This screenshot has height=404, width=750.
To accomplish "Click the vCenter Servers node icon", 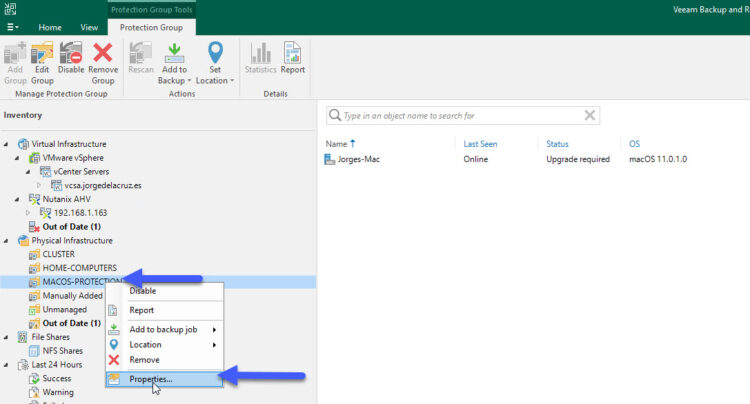I will (45, 172).
